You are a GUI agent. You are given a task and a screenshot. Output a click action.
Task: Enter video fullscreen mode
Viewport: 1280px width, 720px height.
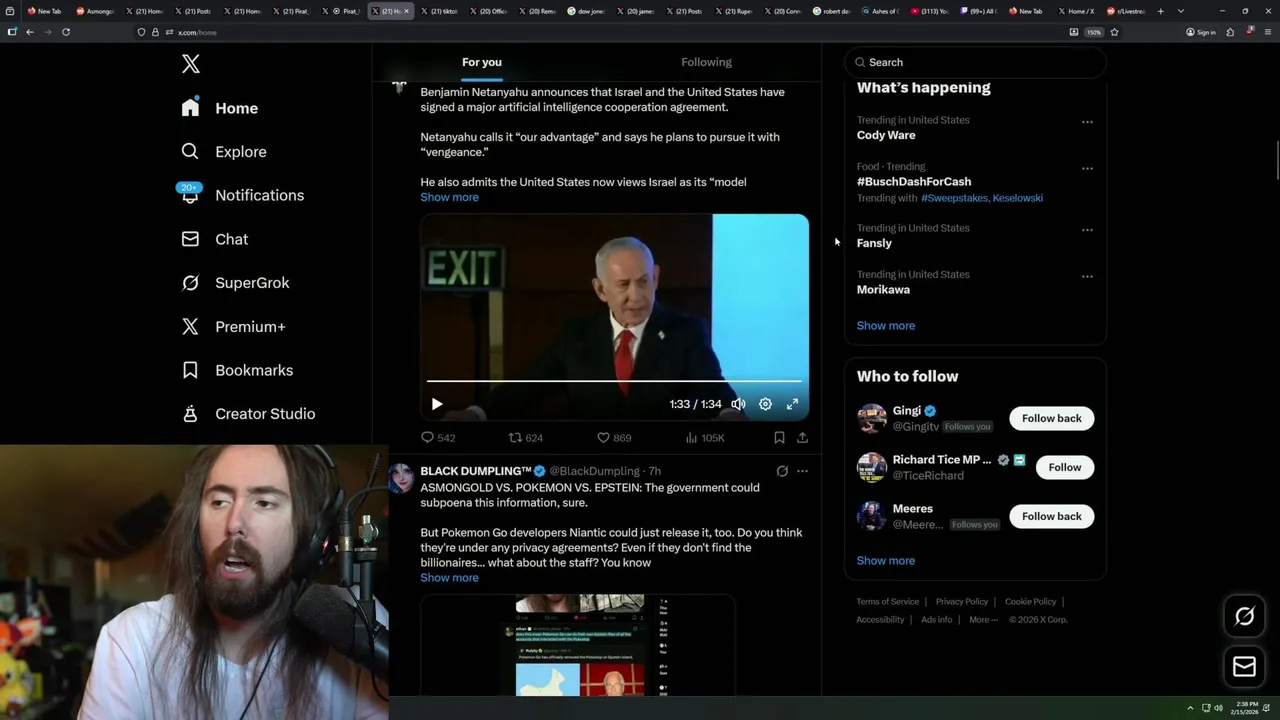click(x=792, y=404)
